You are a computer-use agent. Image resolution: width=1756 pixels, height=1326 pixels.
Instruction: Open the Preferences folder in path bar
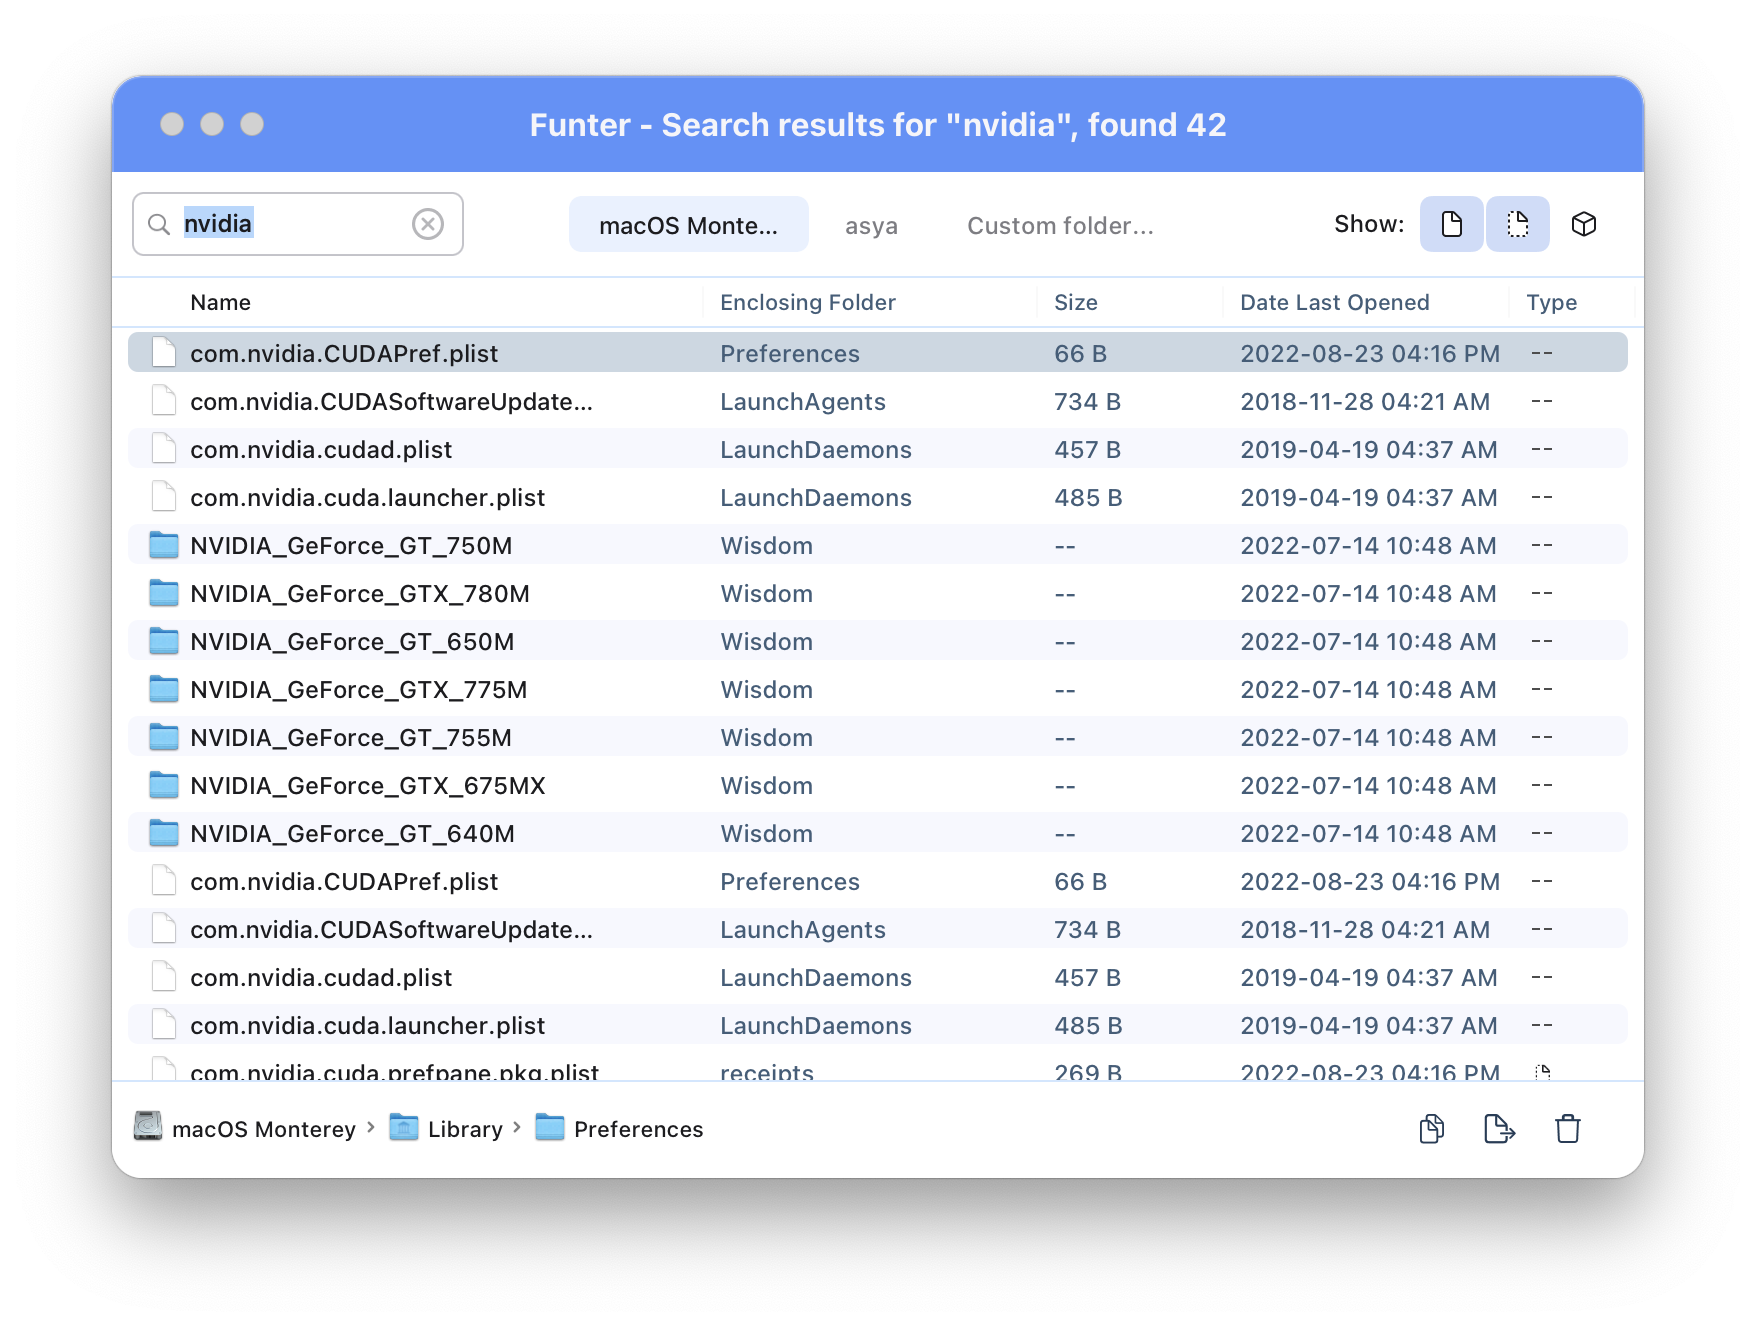tap(638, 1129)
